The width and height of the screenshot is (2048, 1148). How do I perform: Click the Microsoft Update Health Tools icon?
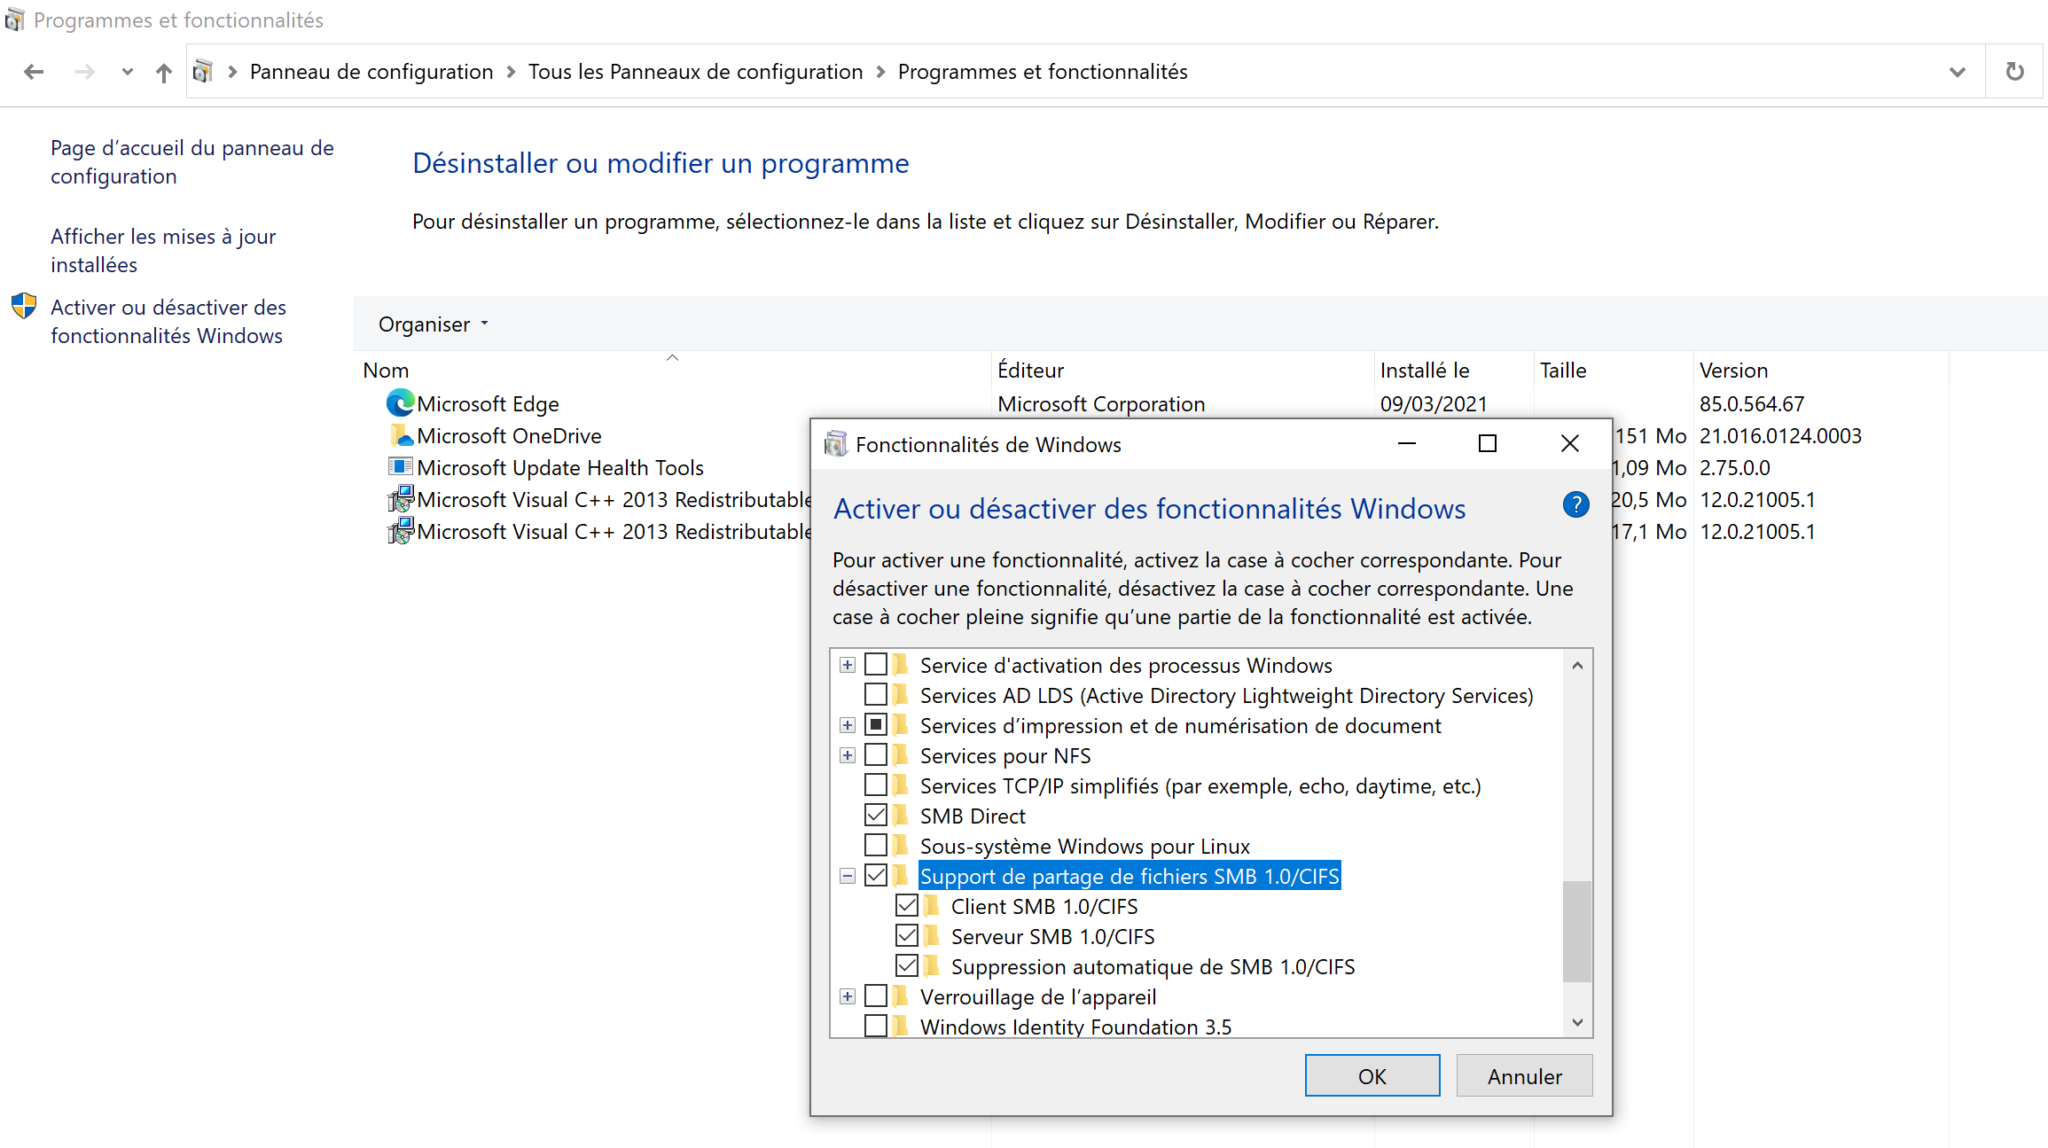tap(401, 467)
